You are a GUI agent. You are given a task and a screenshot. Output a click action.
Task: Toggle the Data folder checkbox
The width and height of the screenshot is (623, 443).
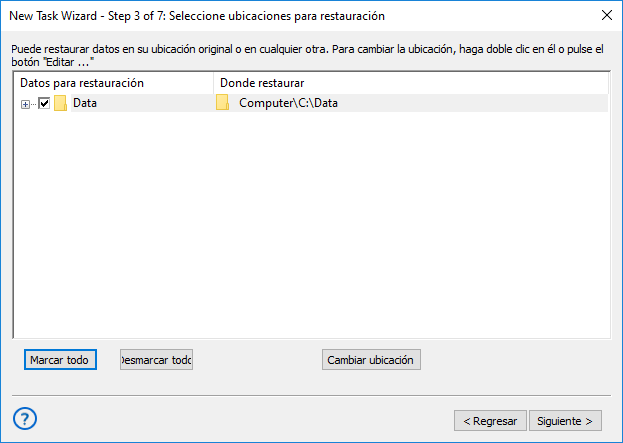44,103
